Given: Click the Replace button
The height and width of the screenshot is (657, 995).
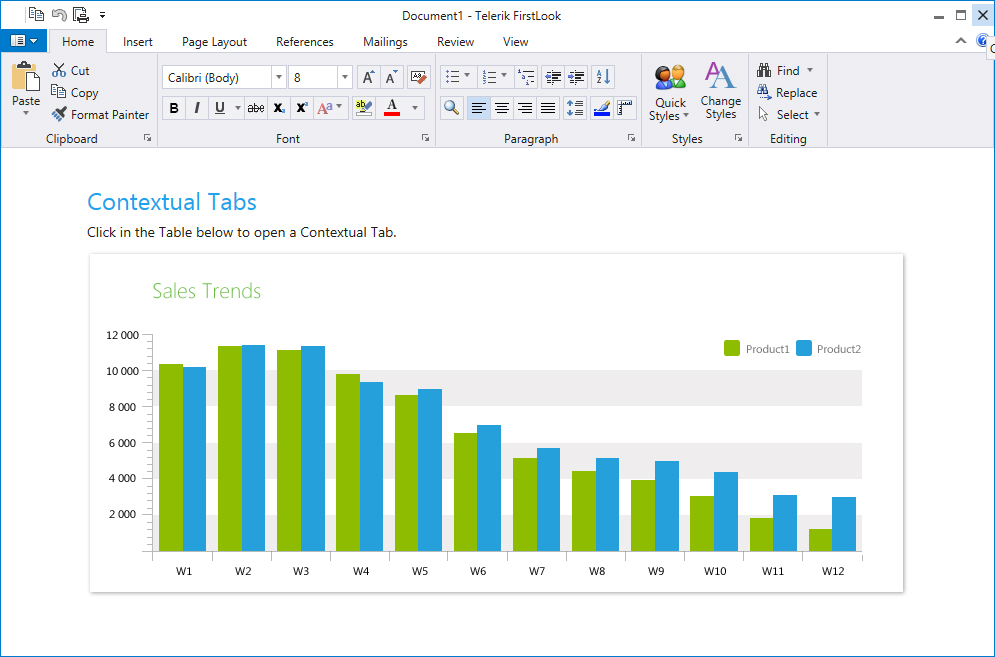Looking at the screenshot, I should coord(787,93).
